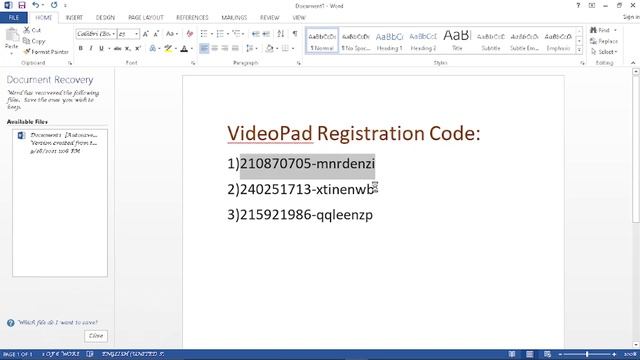
Task: Switch to the REVIEW tab
Action: 269,18
